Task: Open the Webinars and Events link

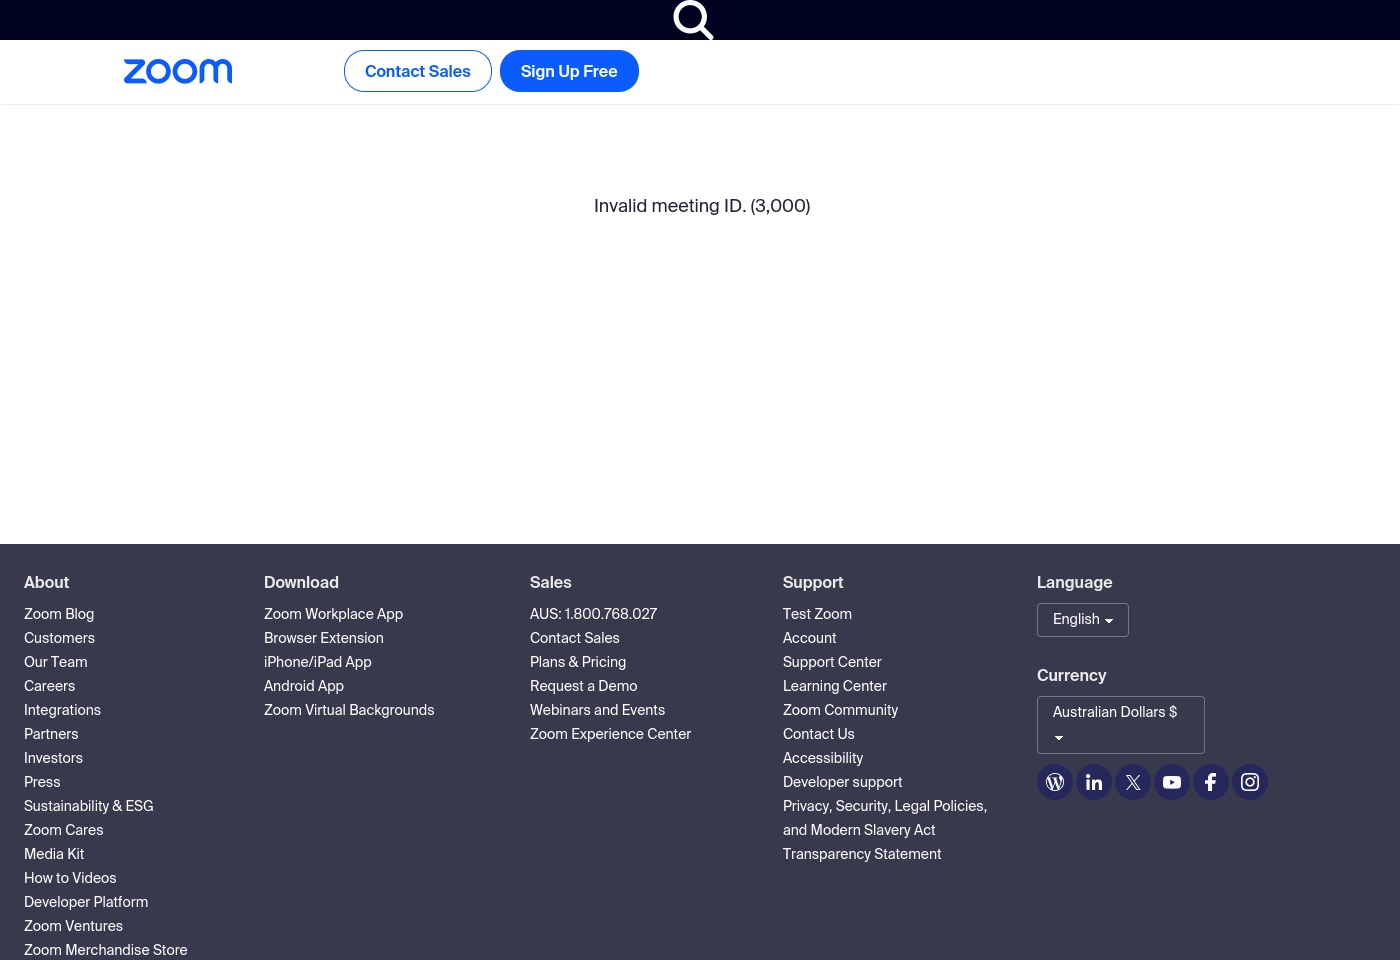Action: pyautogui.click(x=597, y=710)
